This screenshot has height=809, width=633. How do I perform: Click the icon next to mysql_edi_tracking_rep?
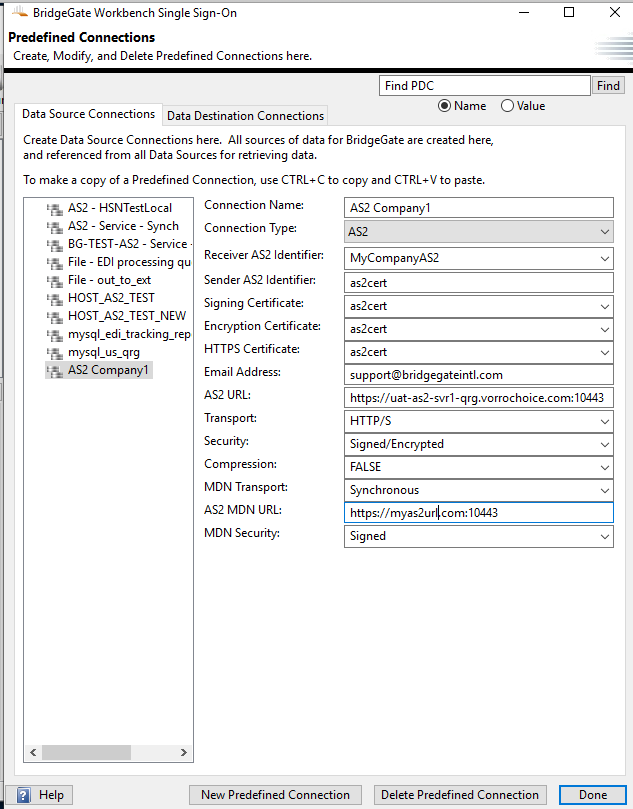(x=55, y=335)
